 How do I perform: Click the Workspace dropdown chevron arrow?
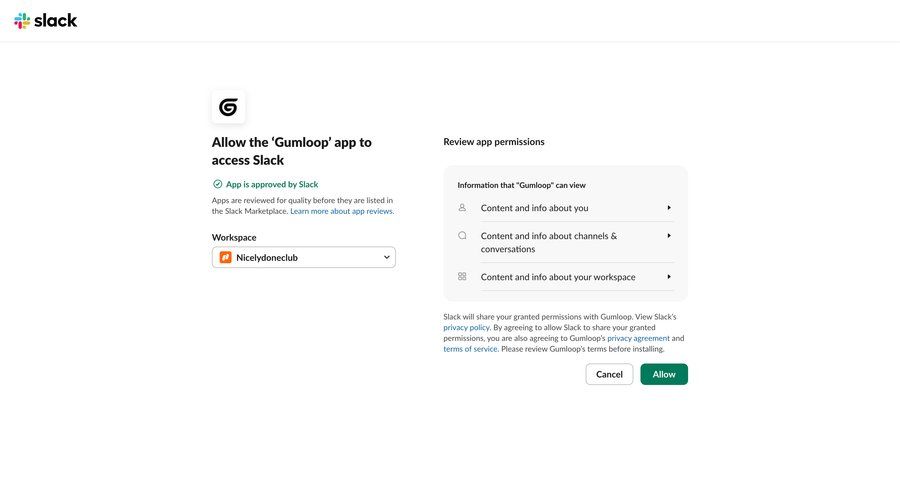(387, 257)
